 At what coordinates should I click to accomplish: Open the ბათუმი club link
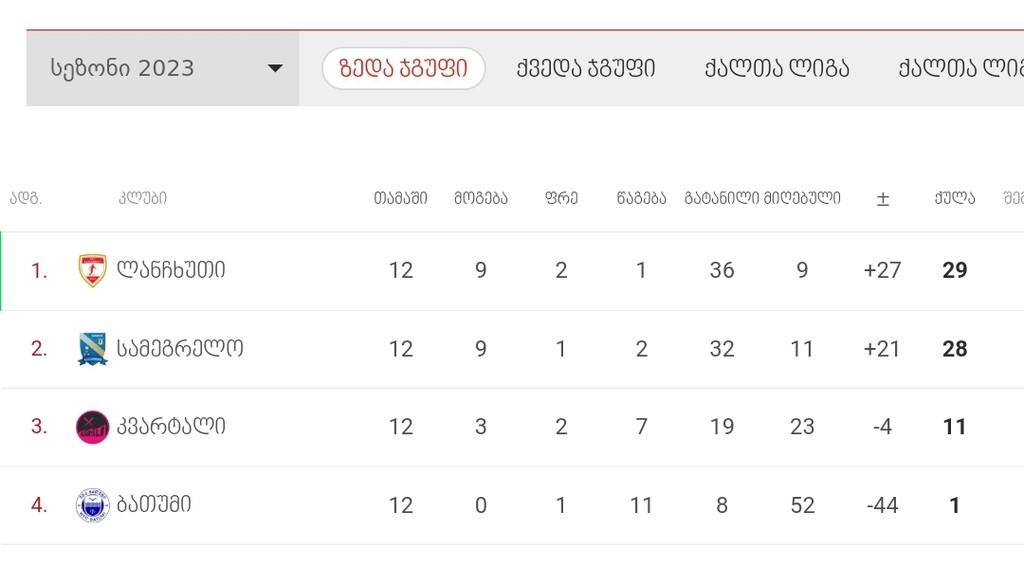[153, 505]
